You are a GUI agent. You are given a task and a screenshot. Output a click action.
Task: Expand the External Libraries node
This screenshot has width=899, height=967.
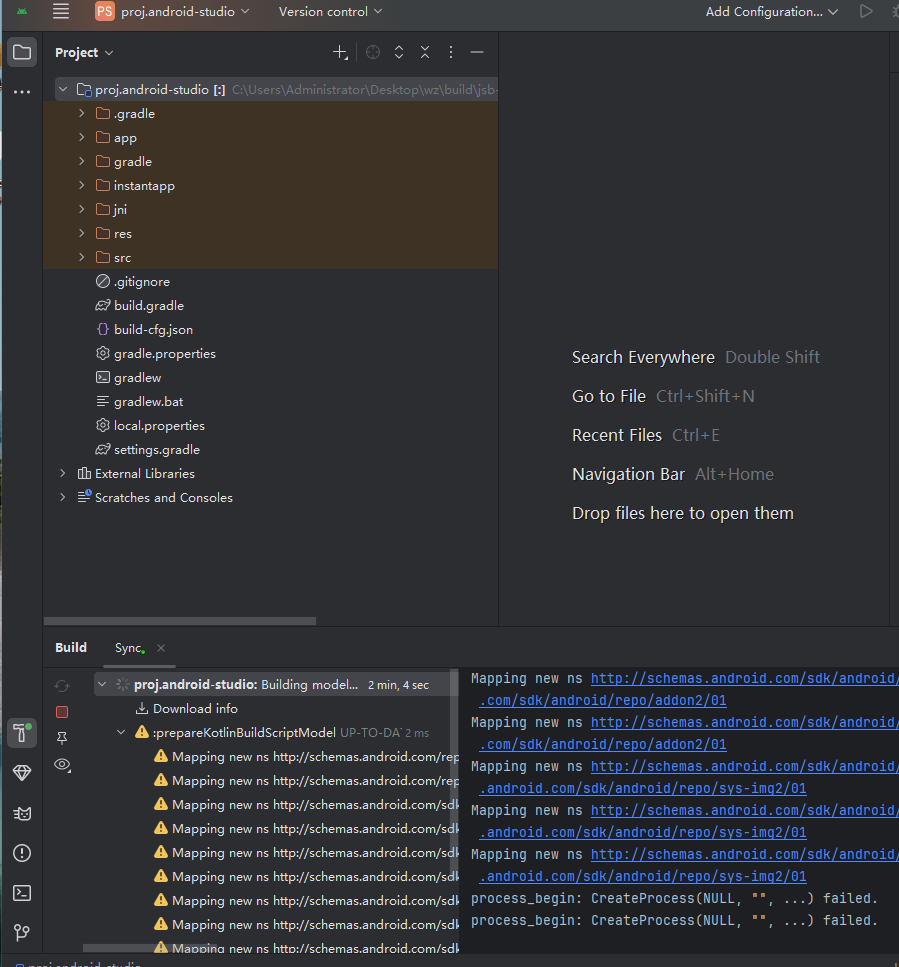pyautogui.click(x=63, y=474)
